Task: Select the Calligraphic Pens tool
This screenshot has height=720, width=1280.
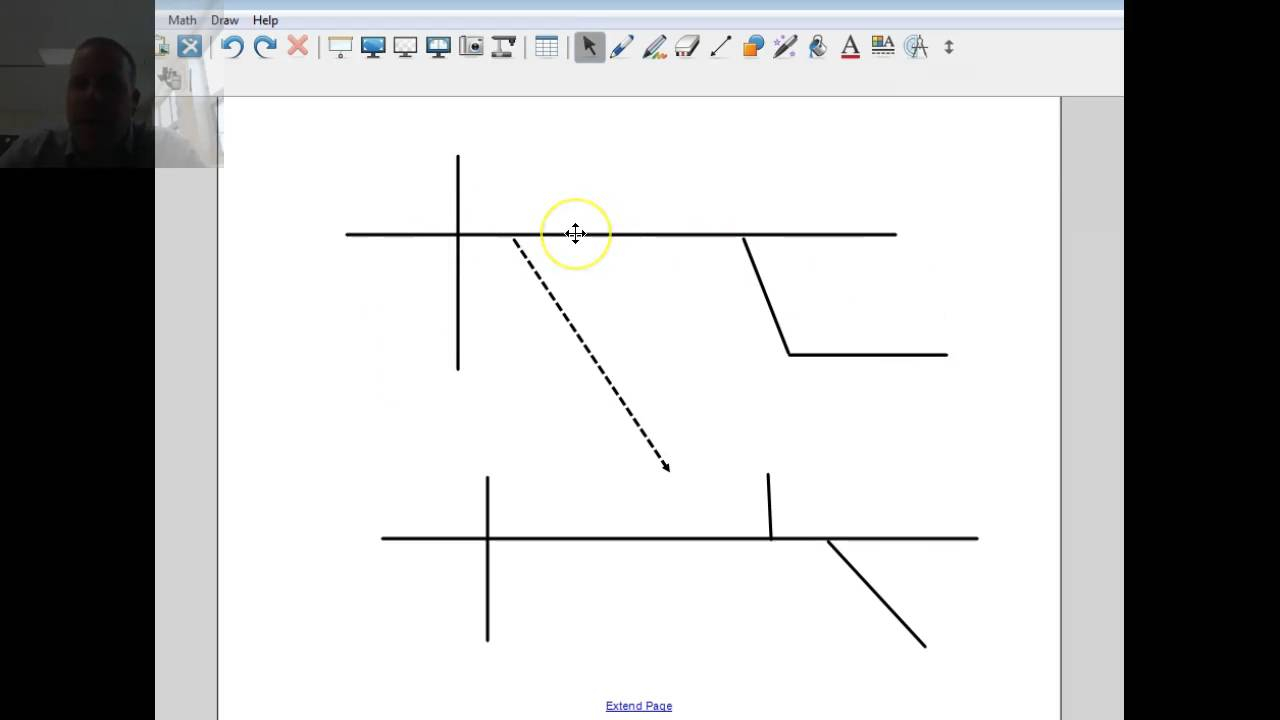Action: coord(655,46)
